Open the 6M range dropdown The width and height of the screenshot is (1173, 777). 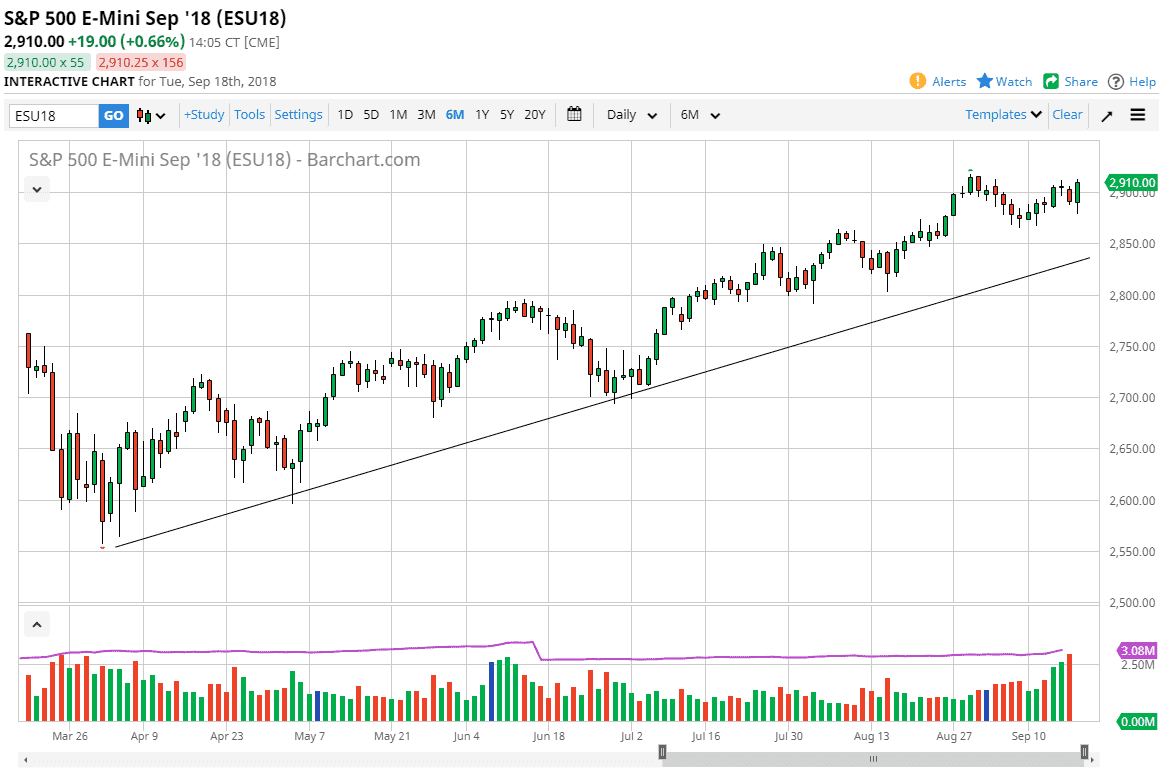coord(699,115)
